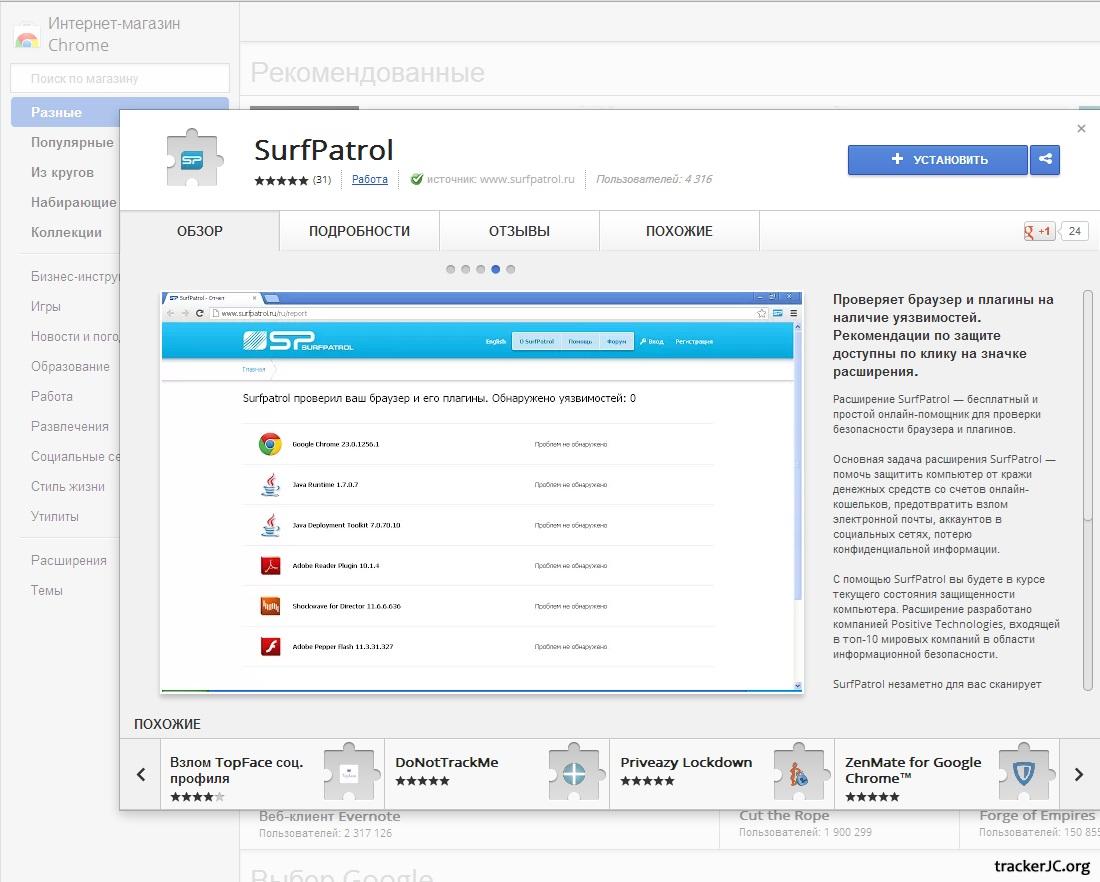Click the SurfPatrol report screenshot preview
Viewport: 1100px width, 882px height.
click(482, 492)
